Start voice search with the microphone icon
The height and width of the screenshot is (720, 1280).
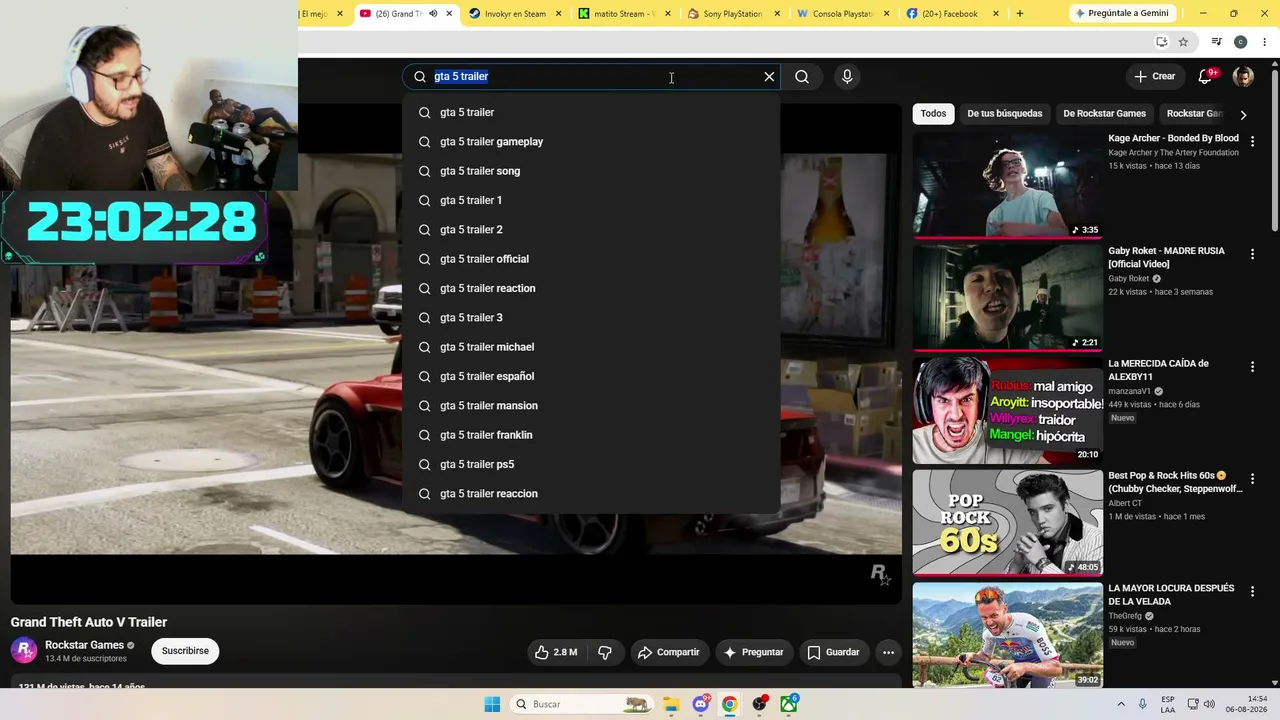(847, 77)
